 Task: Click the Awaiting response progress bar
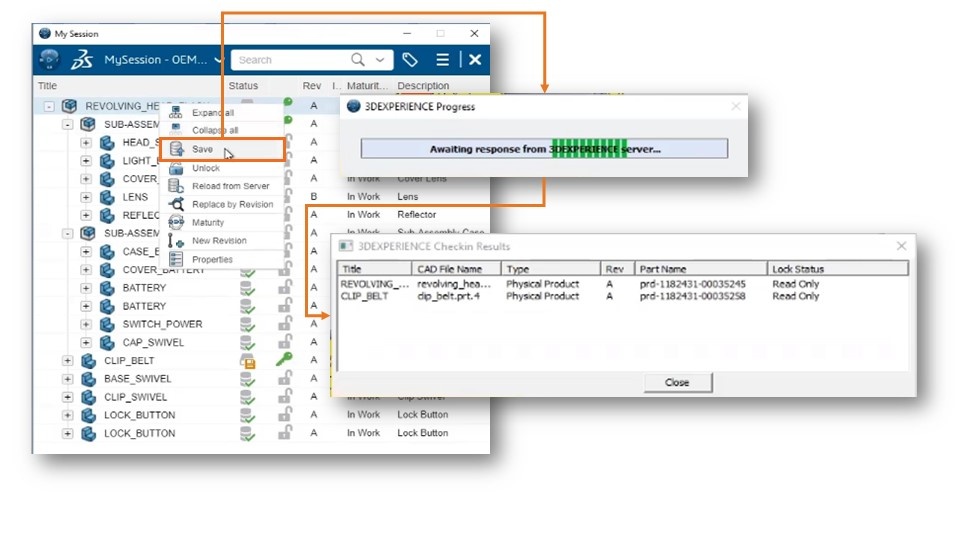pos(544,149)
